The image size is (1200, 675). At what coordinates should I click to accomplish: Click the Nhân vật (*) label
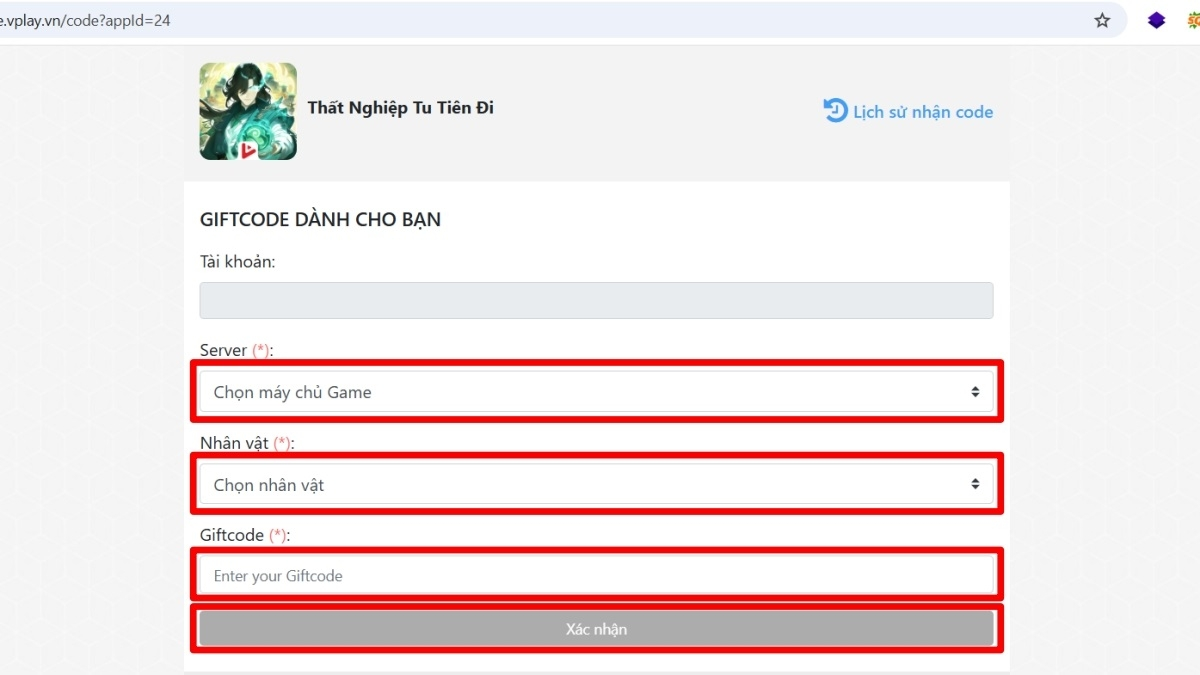[x=247, y=442]
